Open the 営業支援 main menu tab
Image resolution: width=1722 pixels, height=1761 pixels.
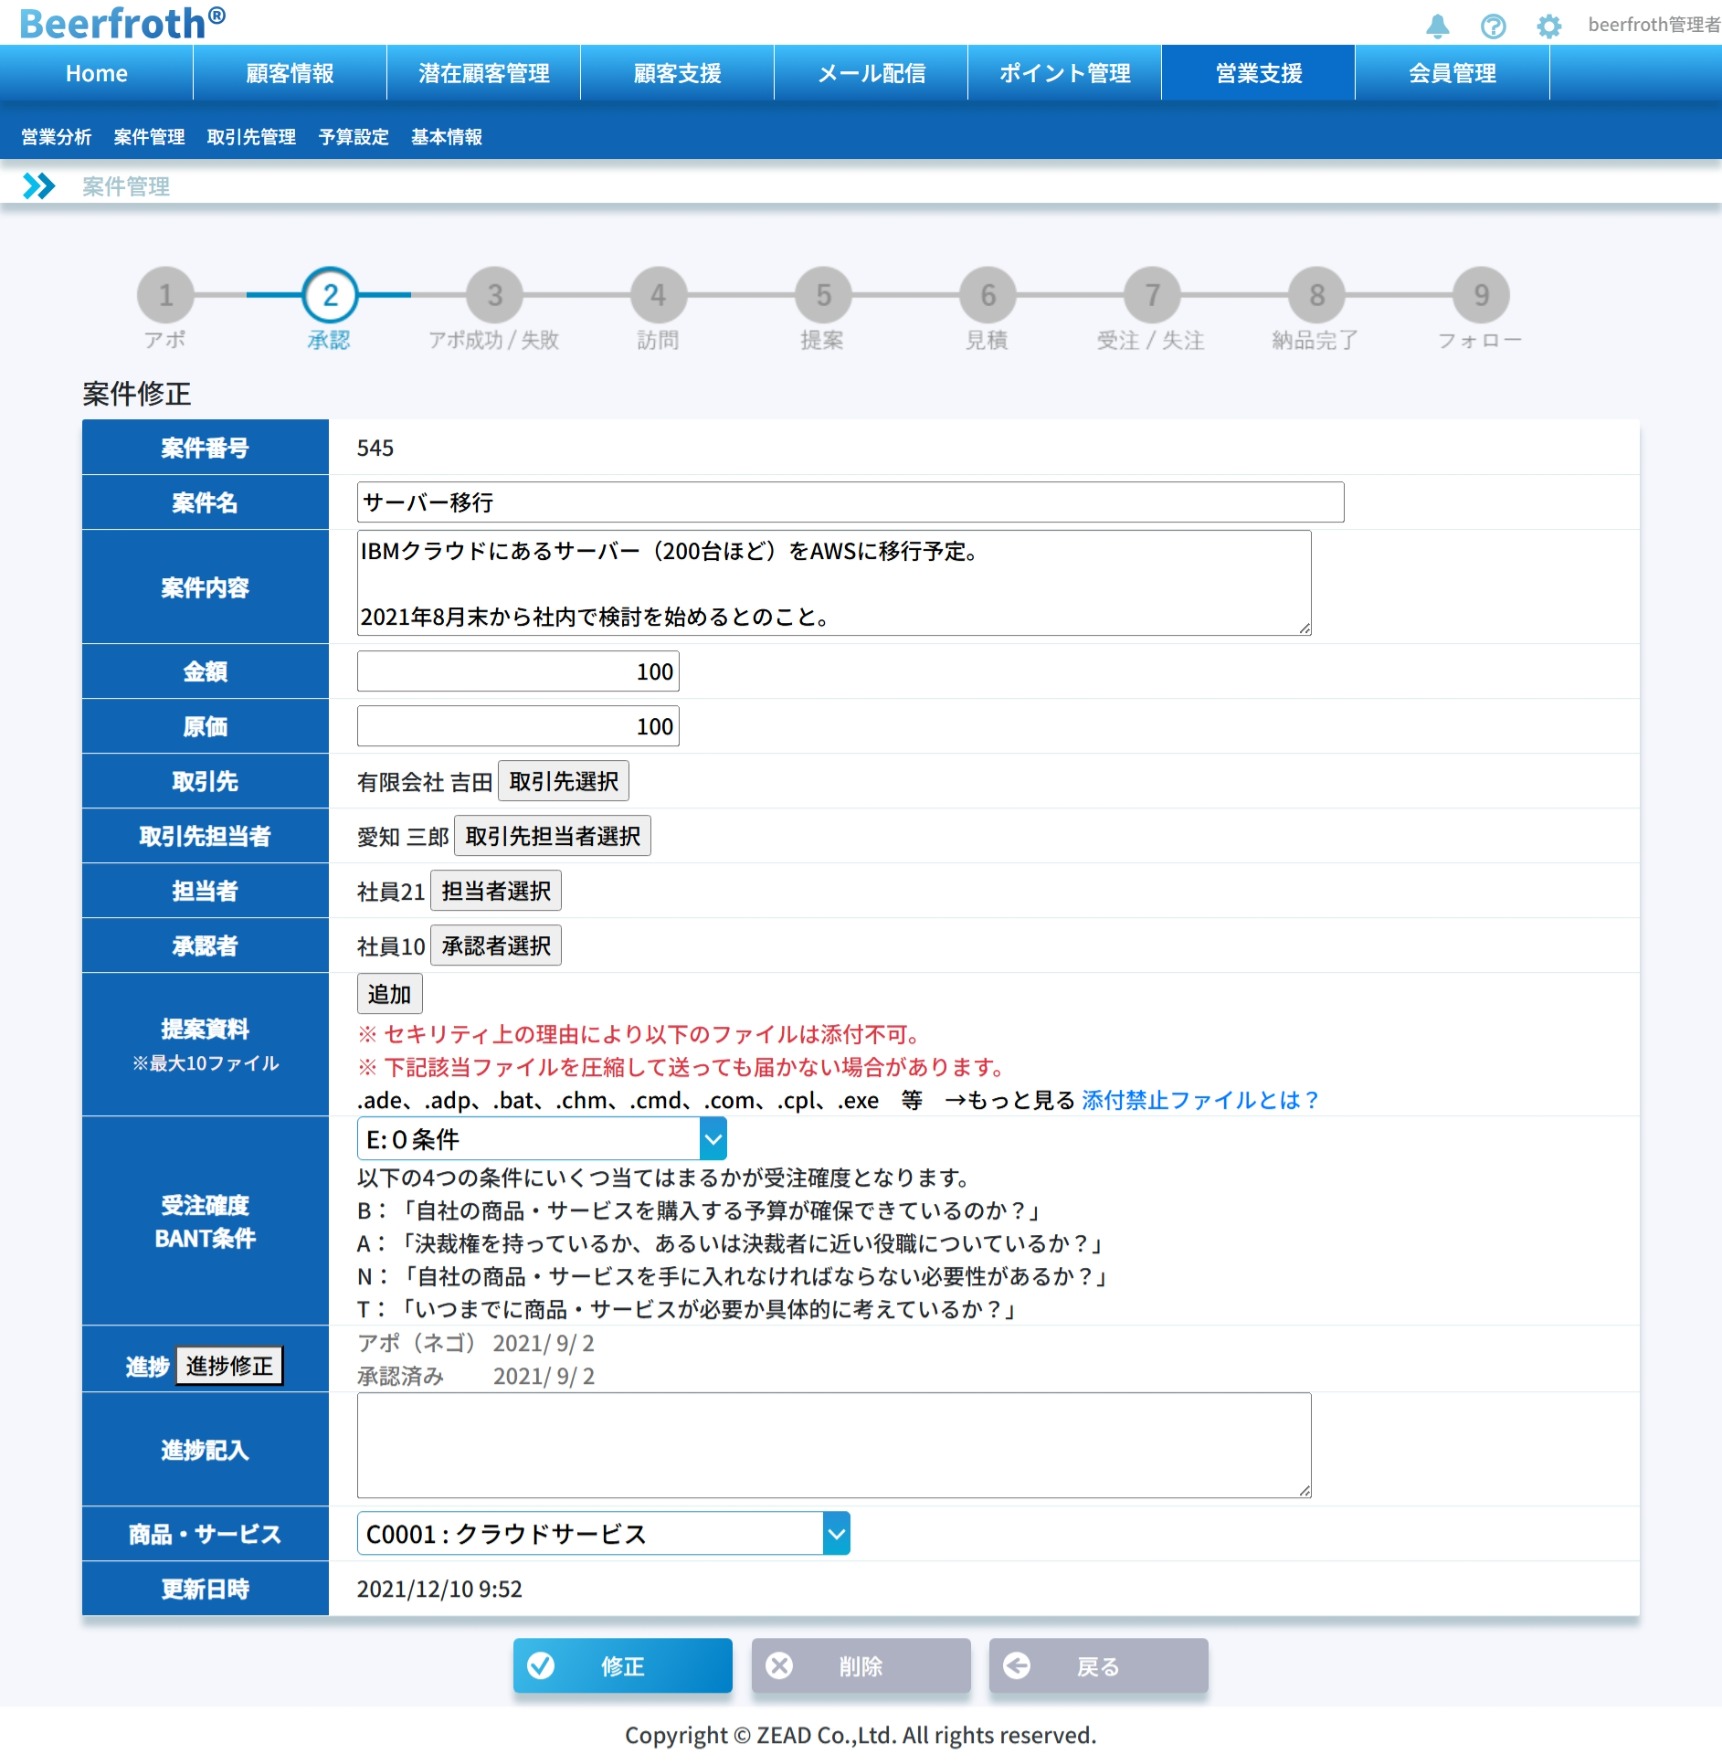tap(1258, 73)
